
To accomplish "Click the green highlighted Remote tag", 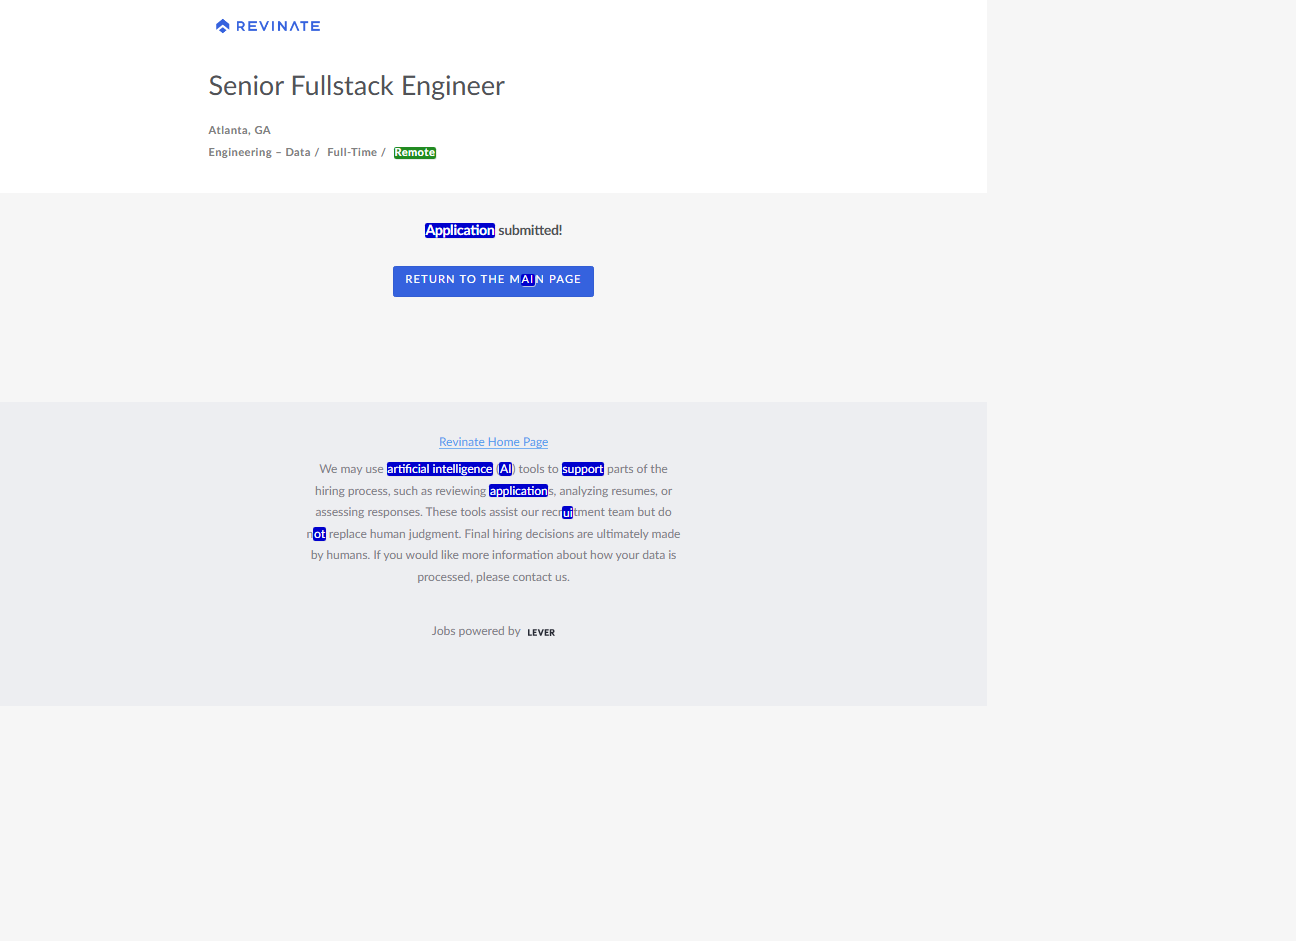I will pyautogui.click(x=414, y=153).
